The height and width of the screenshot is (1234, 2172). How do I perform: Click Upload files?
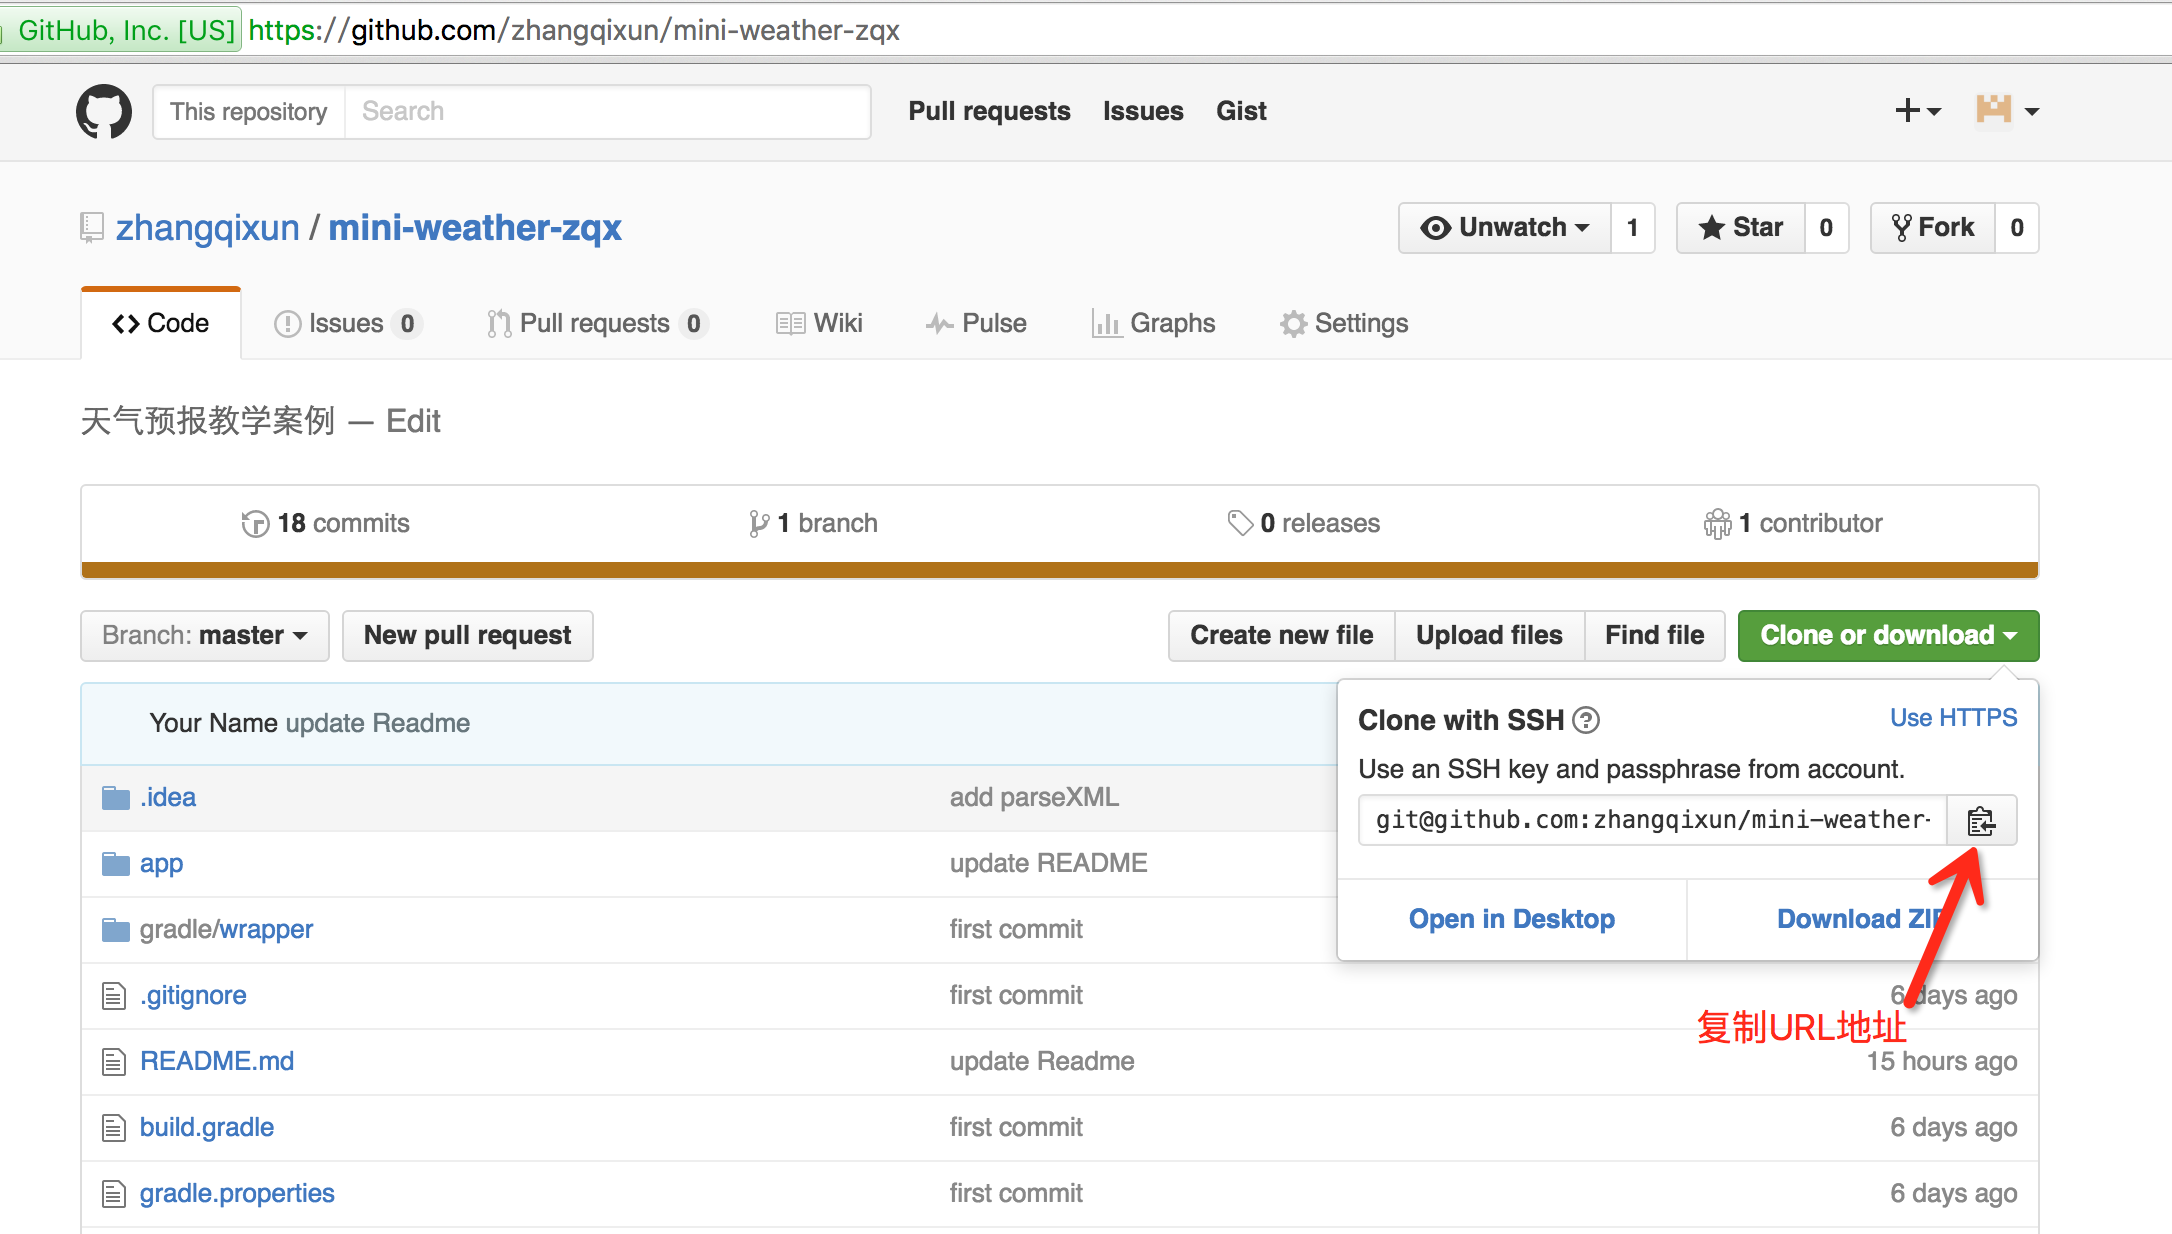pos(1489,636)
